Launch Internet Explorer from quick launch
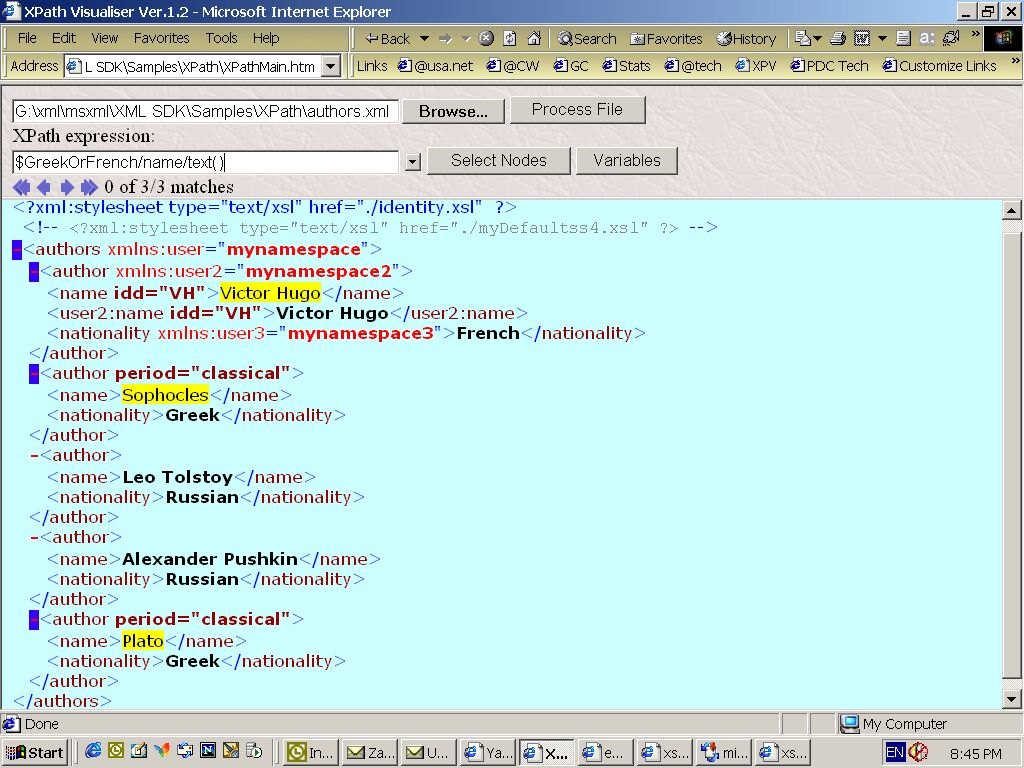Screen dimensions: 1024x768 click(93, 750)
